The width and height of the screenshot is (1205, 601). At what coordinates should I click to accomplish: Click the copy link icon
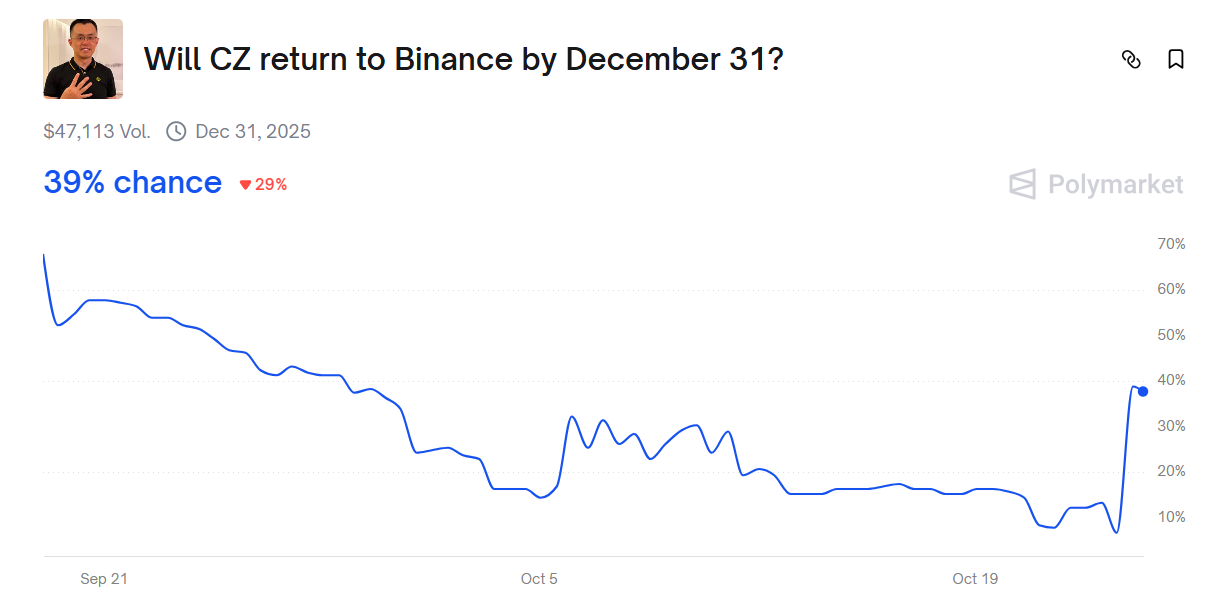[x=1131, y=59]
